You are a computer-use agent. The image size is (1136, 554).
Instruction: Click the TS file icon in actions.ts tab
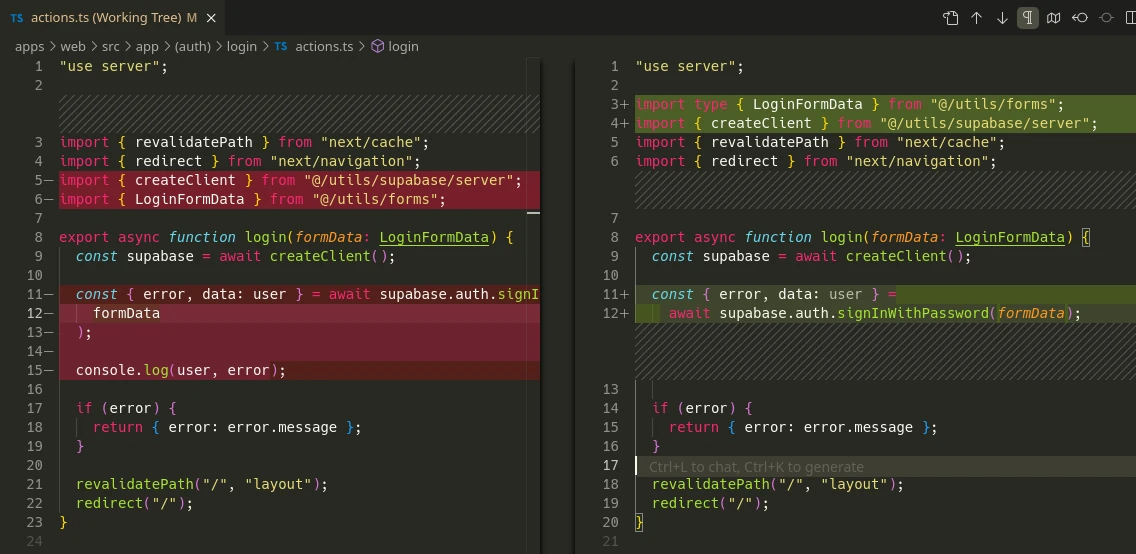click(x=17, y=18)
